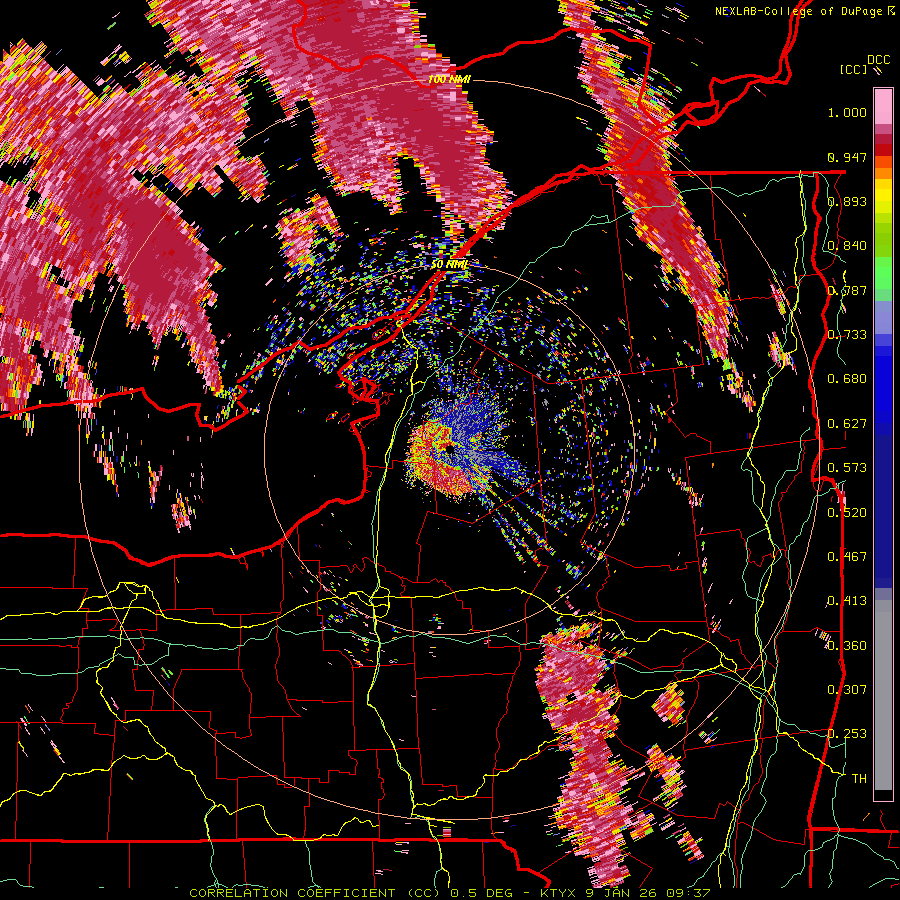Click the 0.5 DEG elevation text
The height and width of the screenshot is (900, 900).
pos(480,893)
